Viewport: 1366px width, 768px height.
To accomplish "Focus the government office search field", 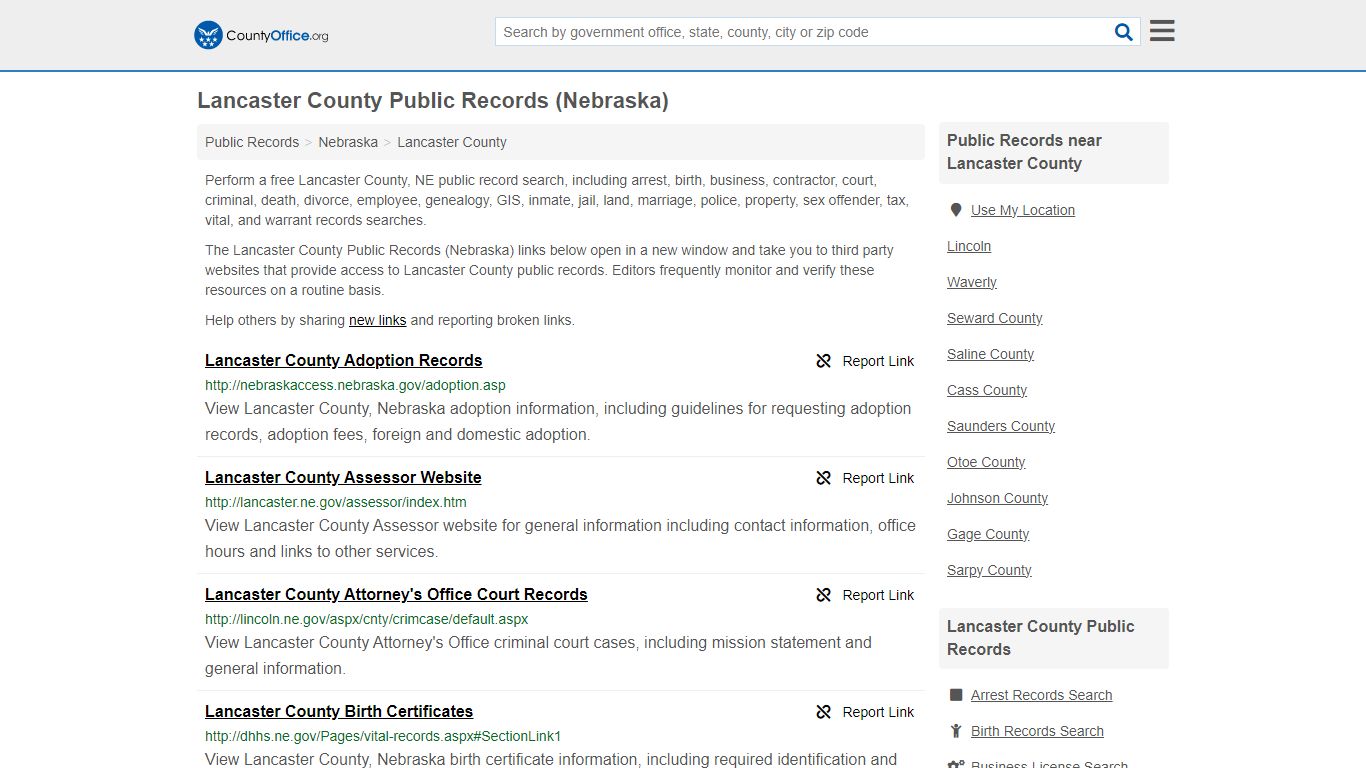I will point(803,32).
